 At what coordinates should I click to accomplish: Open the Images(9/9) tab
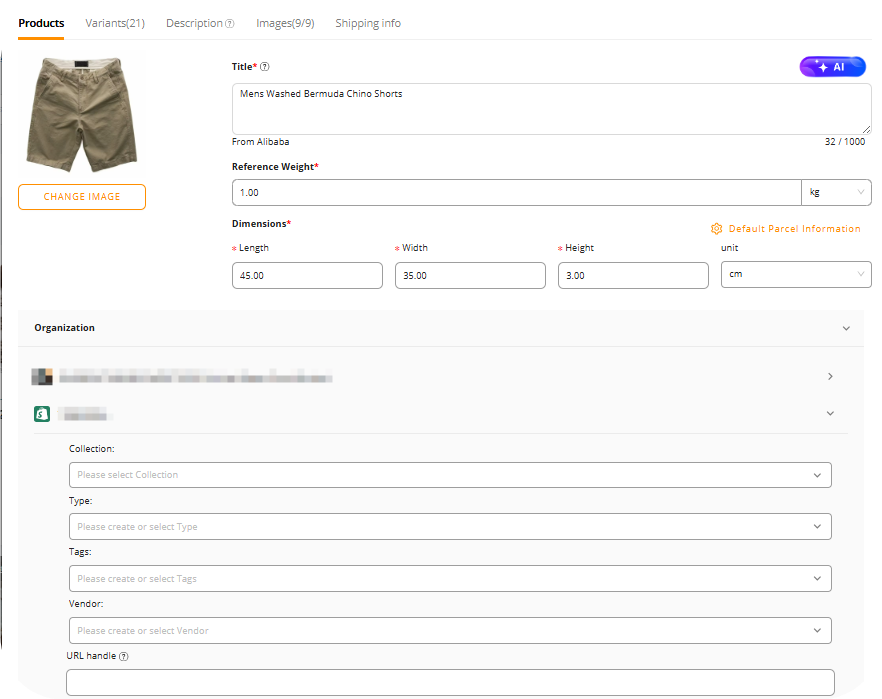click(285, 23)
